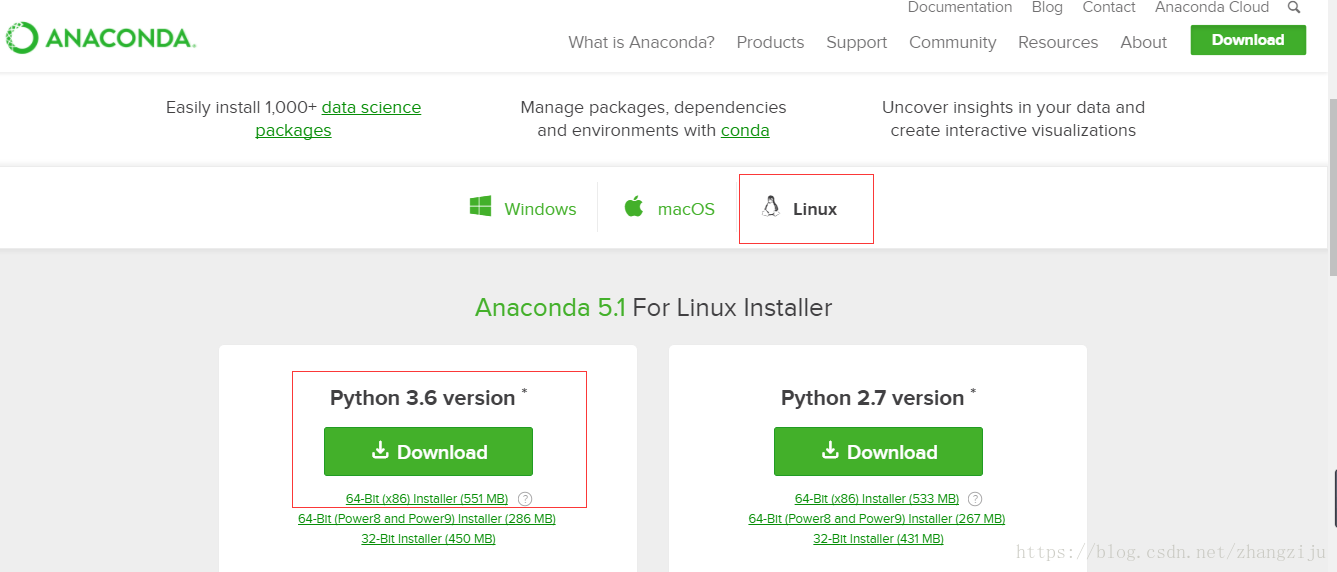Open the search magnifier icon
This screenshot has width=1337, height=572.
point(1294,7)
